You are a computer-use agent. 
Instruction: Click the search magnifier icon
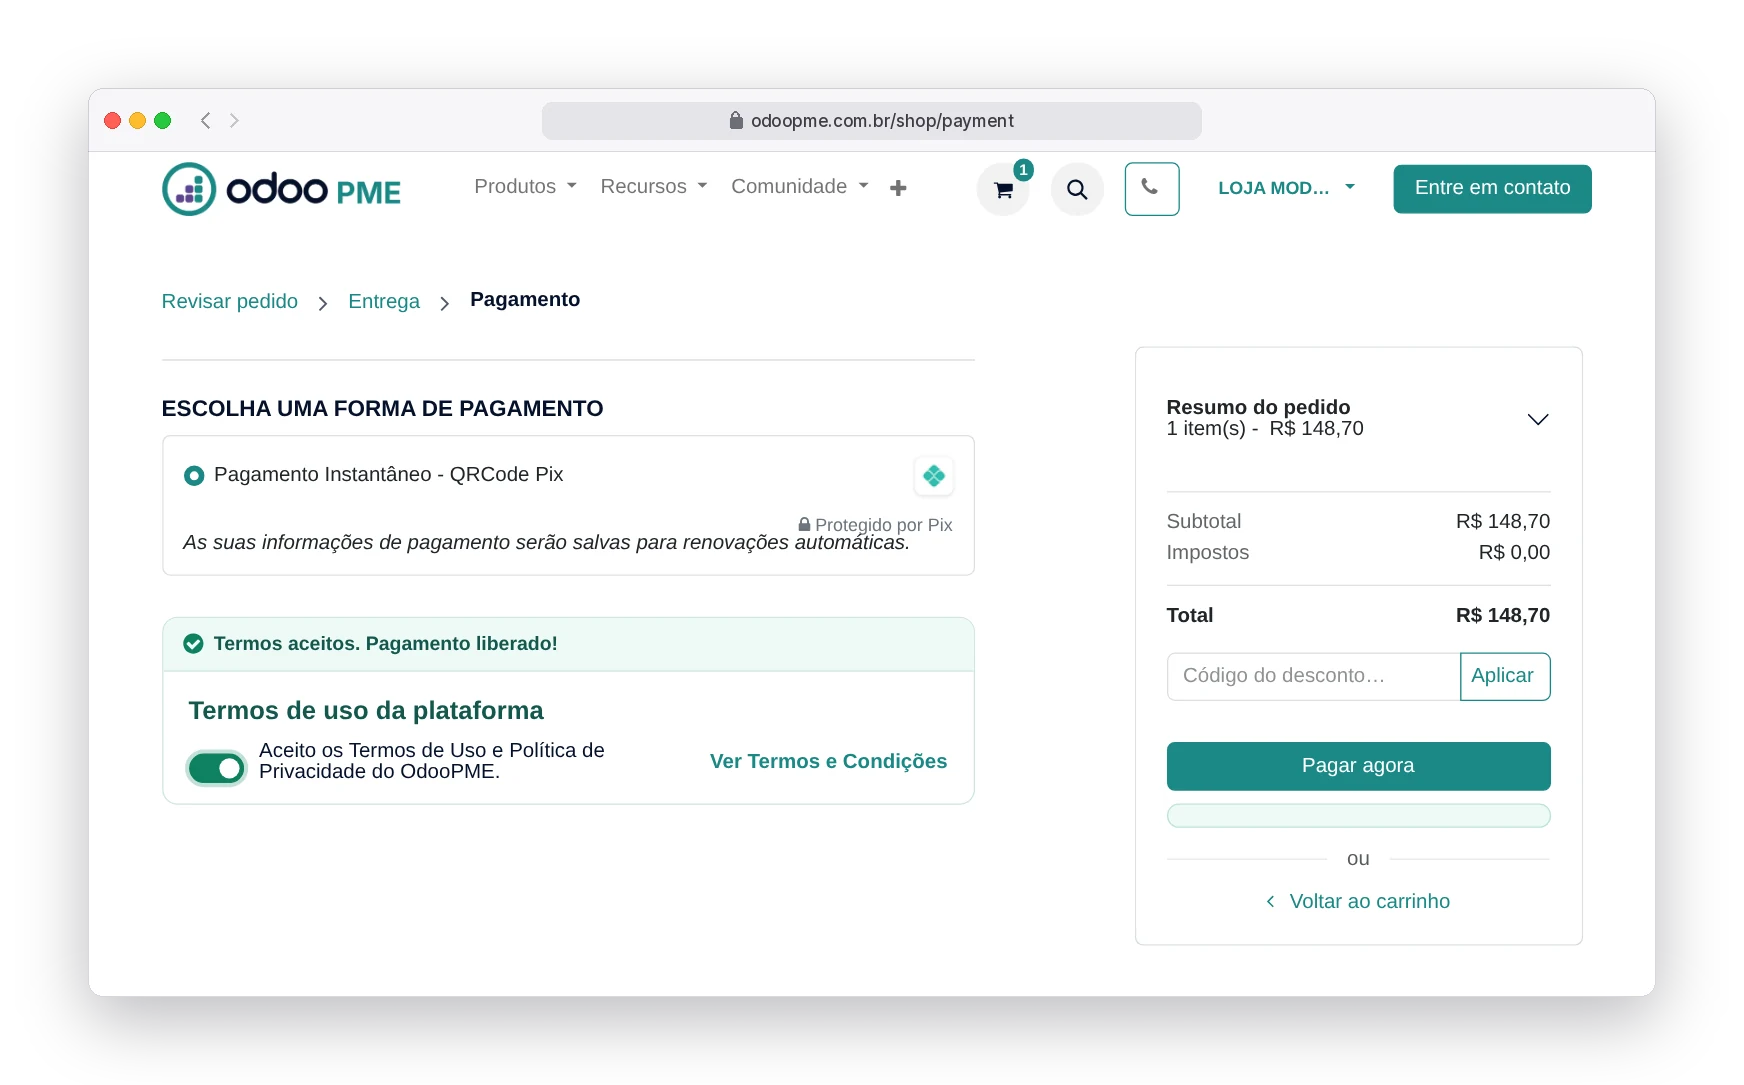pyautogui.click(x=1077, y=189)
